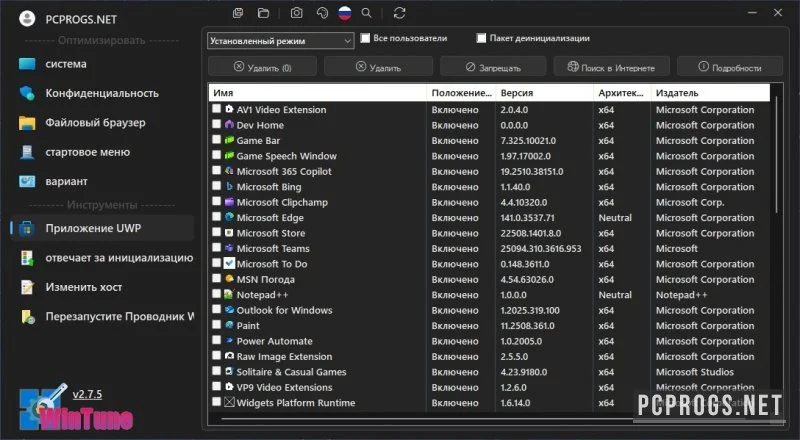Screen dimensions: 800x440
Task: Click the Удалить button without count
Action: click(x=378, y=67)
